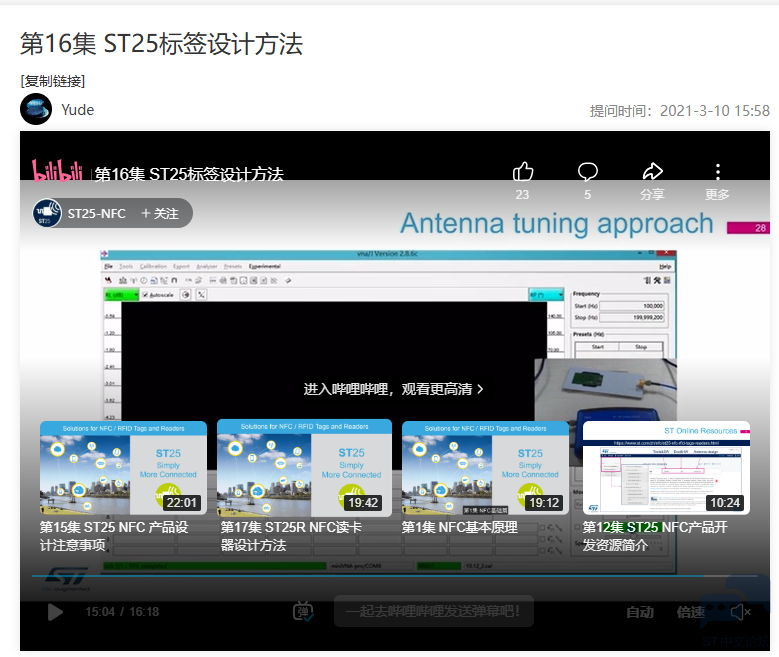Click the thumbs-up like icon
The width and height of the screenshot is (779, 657).
(x=523, y=172)
